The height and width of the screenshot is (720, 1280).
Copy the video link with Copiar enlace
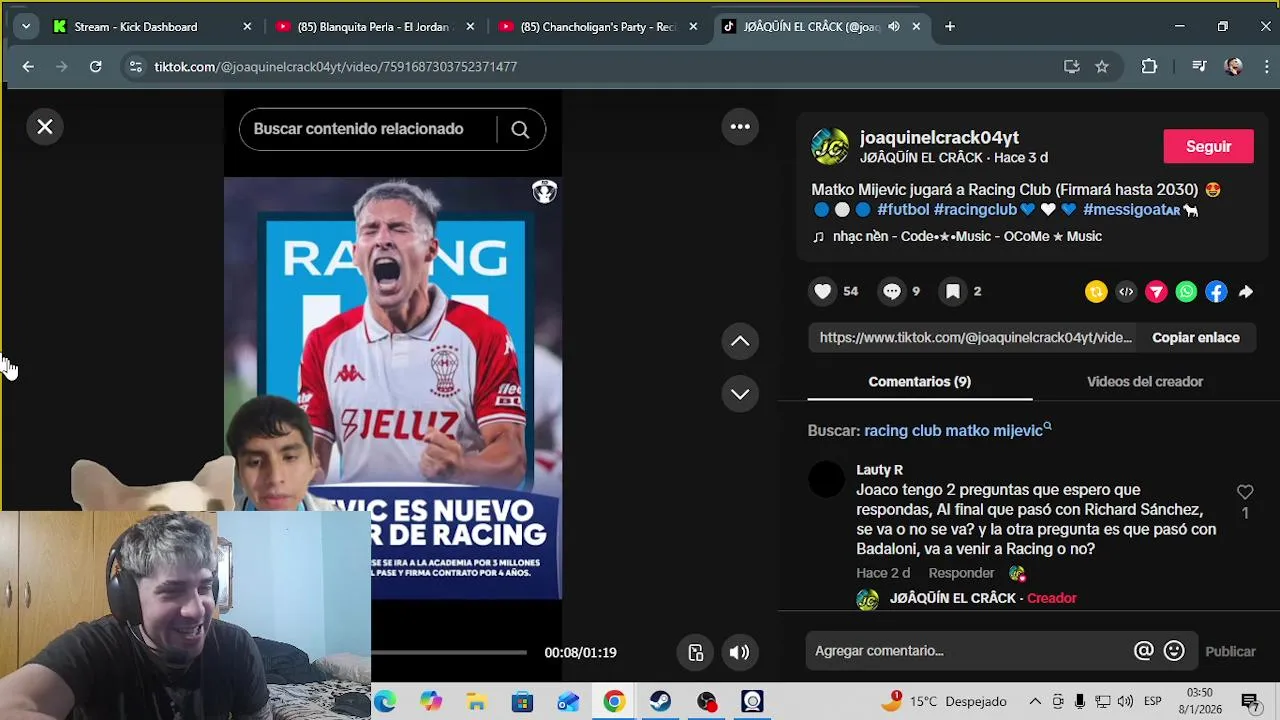click(x=1195, y=337)
